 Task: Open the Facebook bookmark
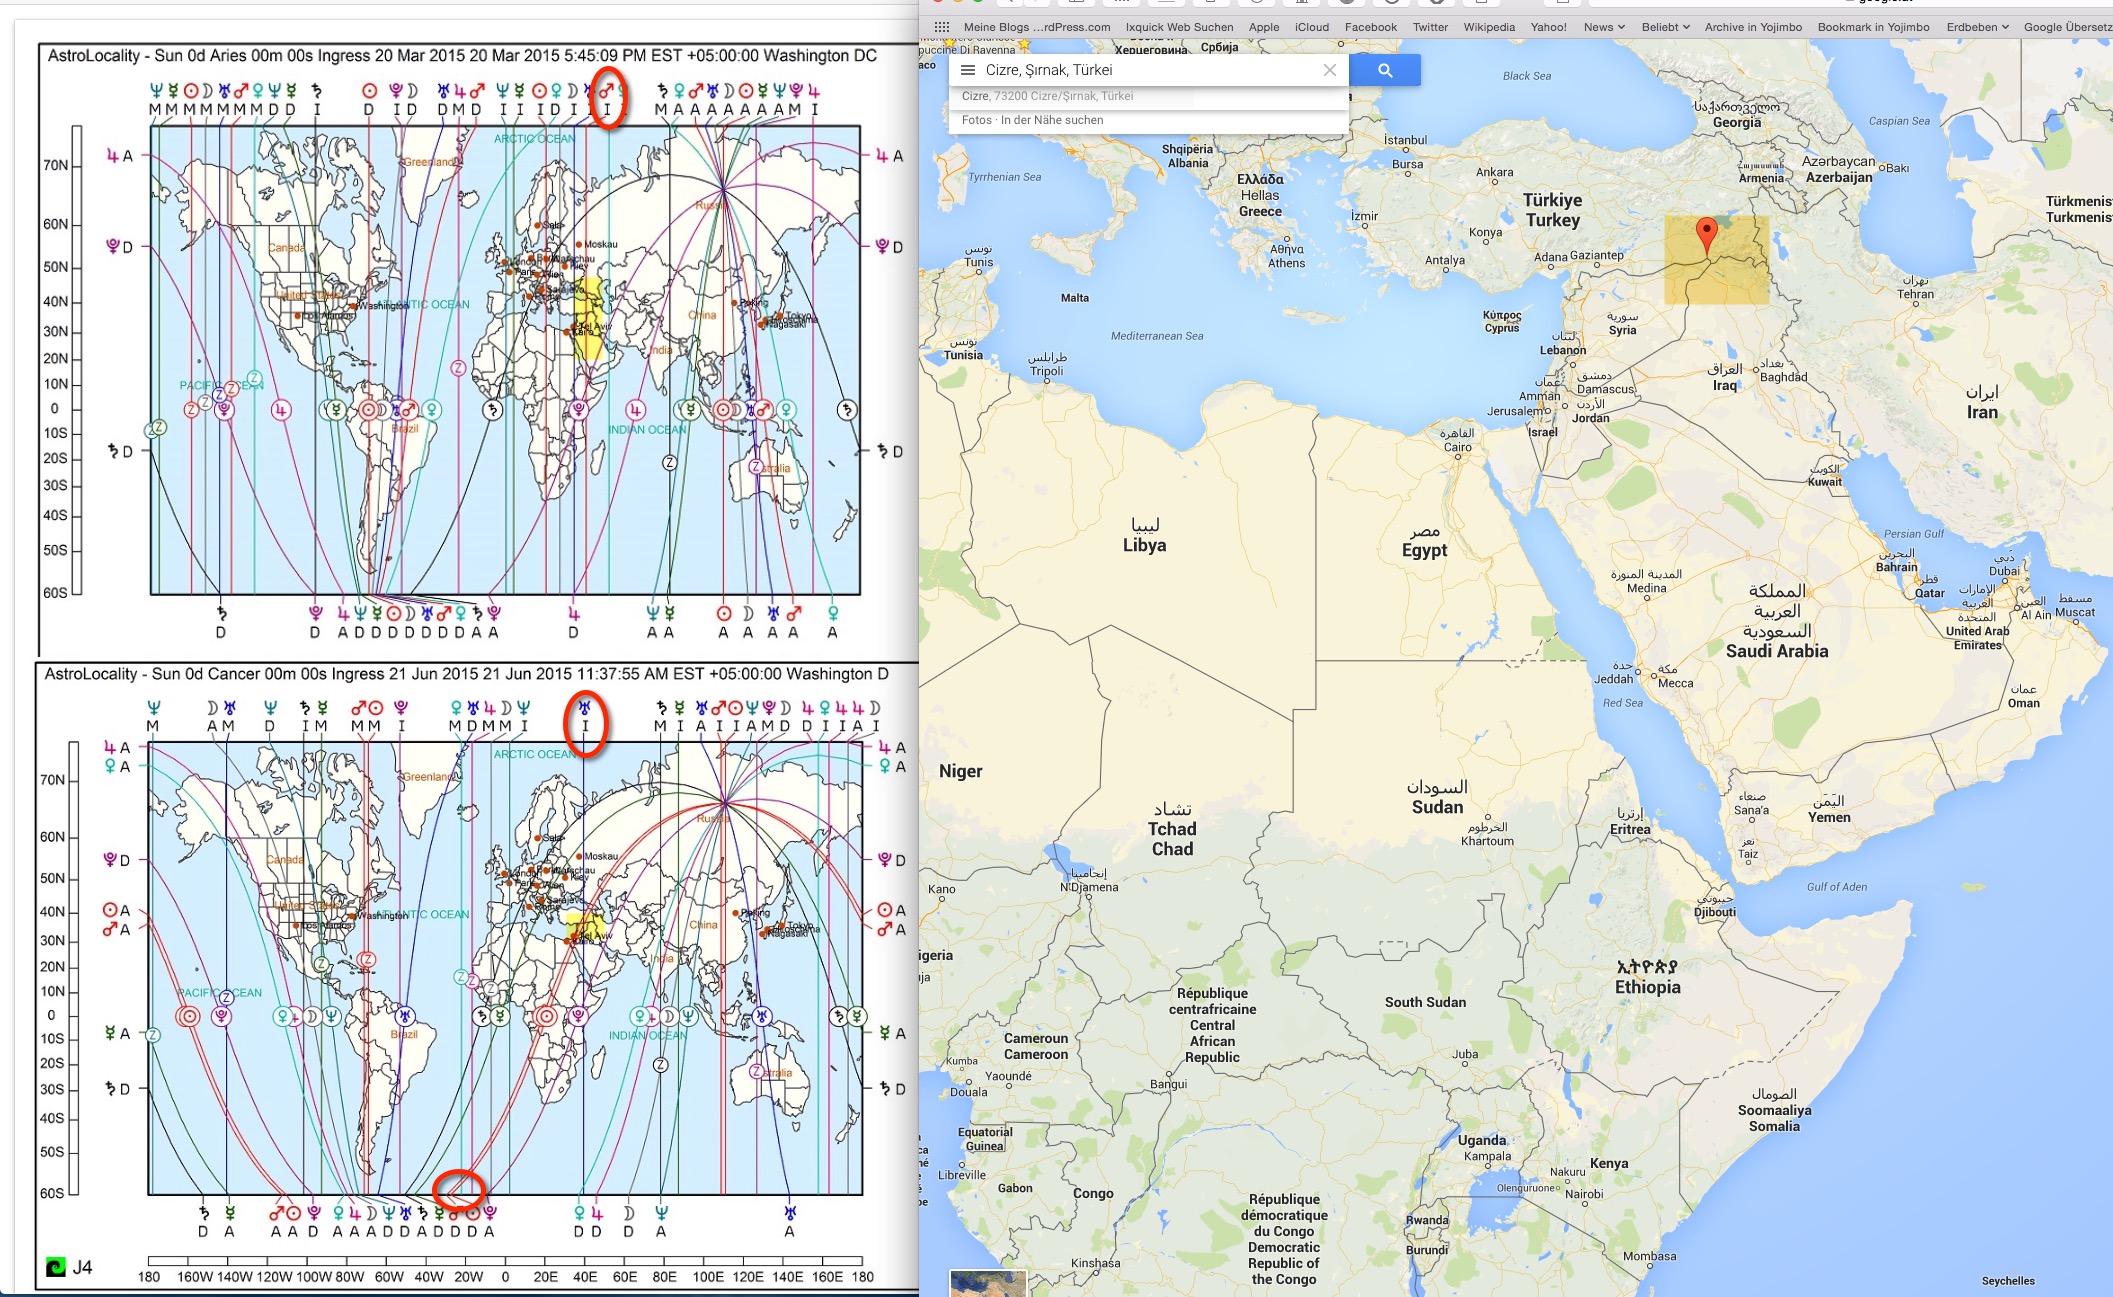pyautogui.click(x=1370, y=27)
